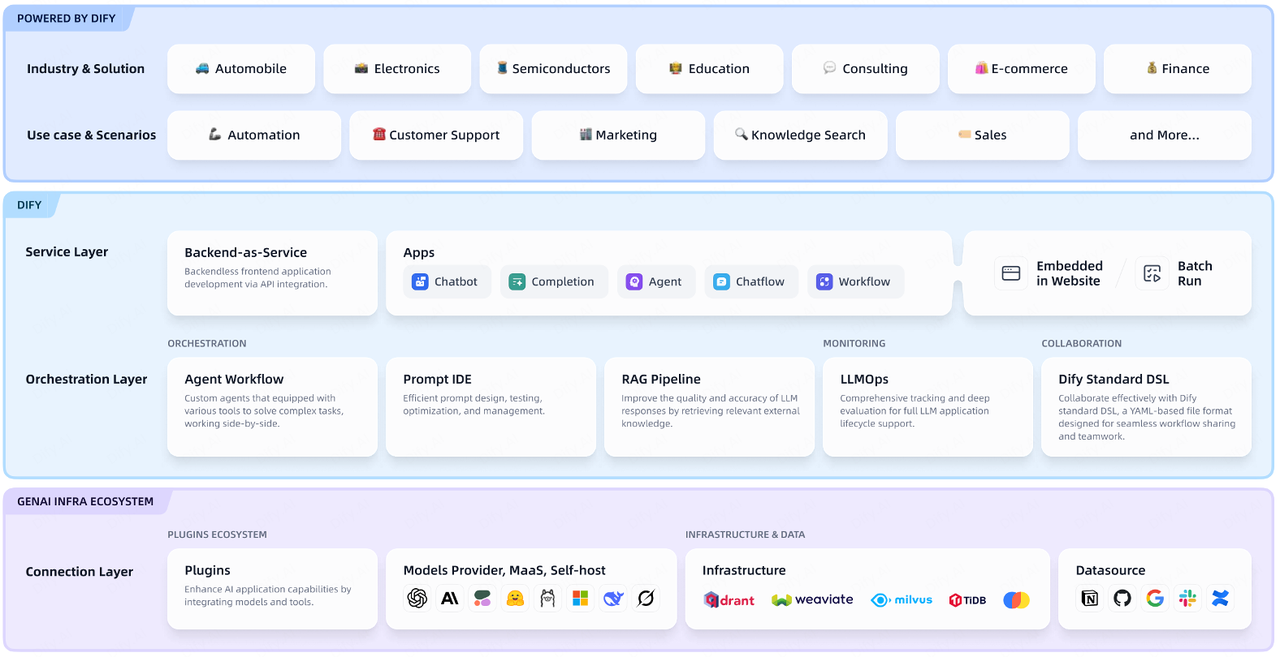Click the Hugging Face emoji logo
Screen dimensions: 1280x657
tap(515, 598)
